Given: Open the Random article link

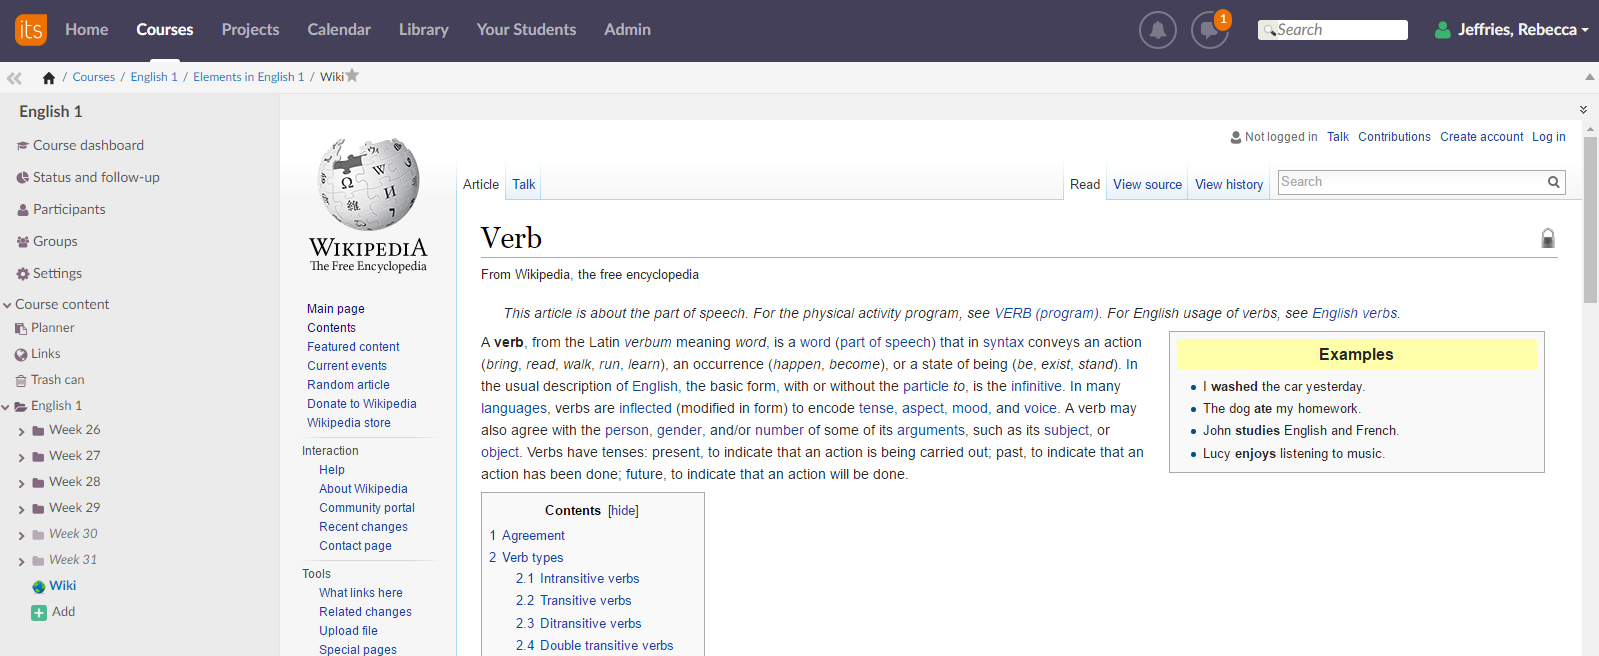Looking at the screenshot, I should [348, 385].
